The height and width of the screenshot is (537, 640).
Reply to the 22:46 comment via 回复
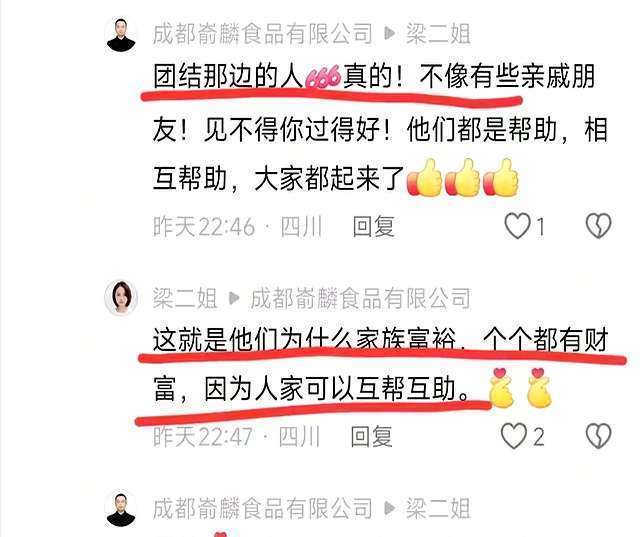click(373, 226)
